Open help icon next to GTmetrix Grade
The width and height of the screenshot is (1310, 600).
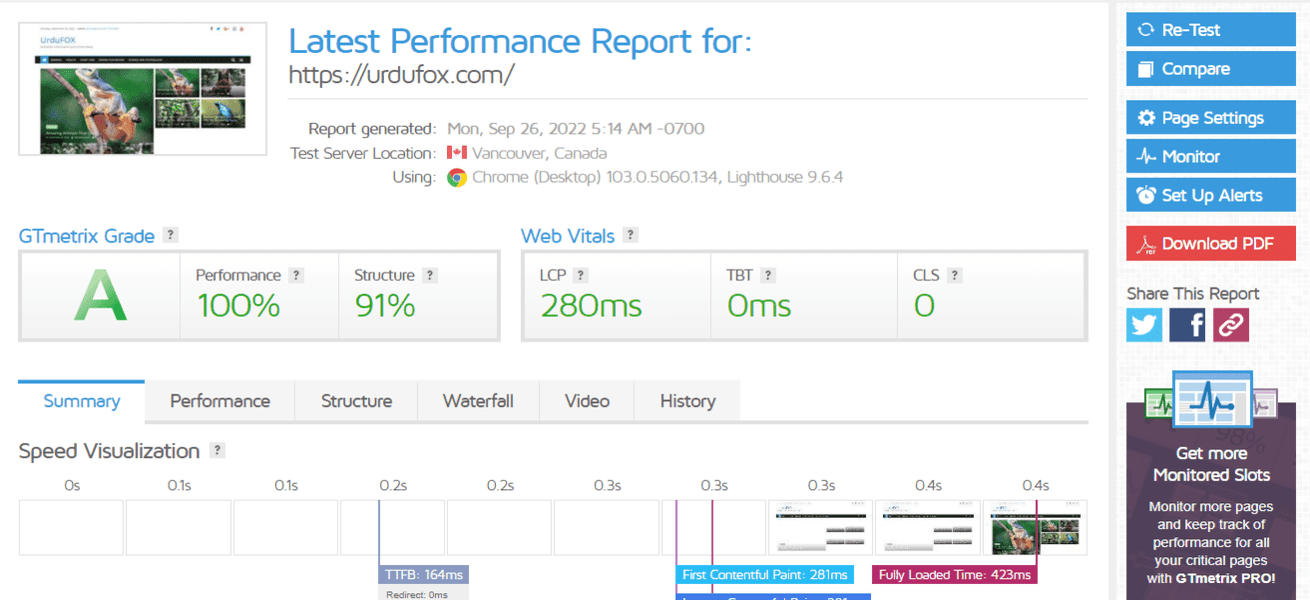pyautogui.click(x=171, y=235)
